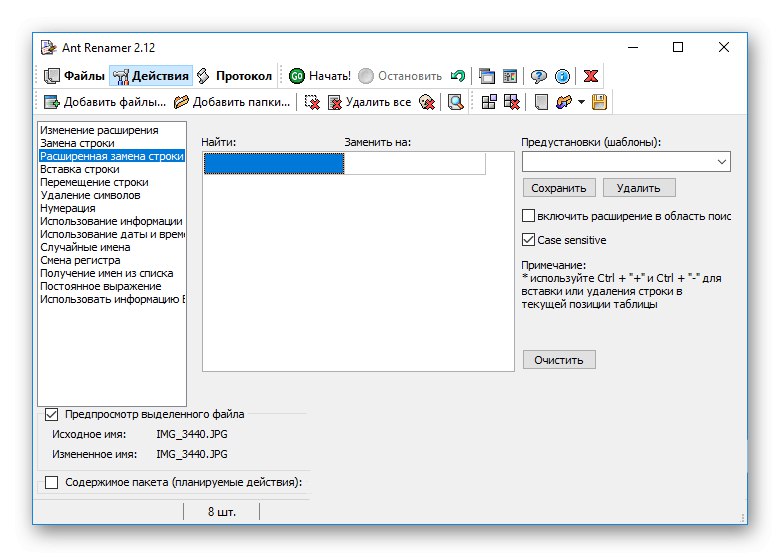Open the Протокол tab
Image resolution: width=780 pixels, height=557 pixels.
pyautogui.click(x=234, y=76)
